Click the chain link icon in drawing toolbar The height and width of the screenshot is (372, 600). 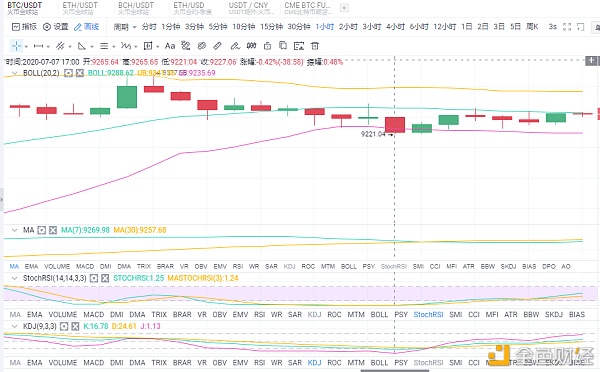pos(202,46)
